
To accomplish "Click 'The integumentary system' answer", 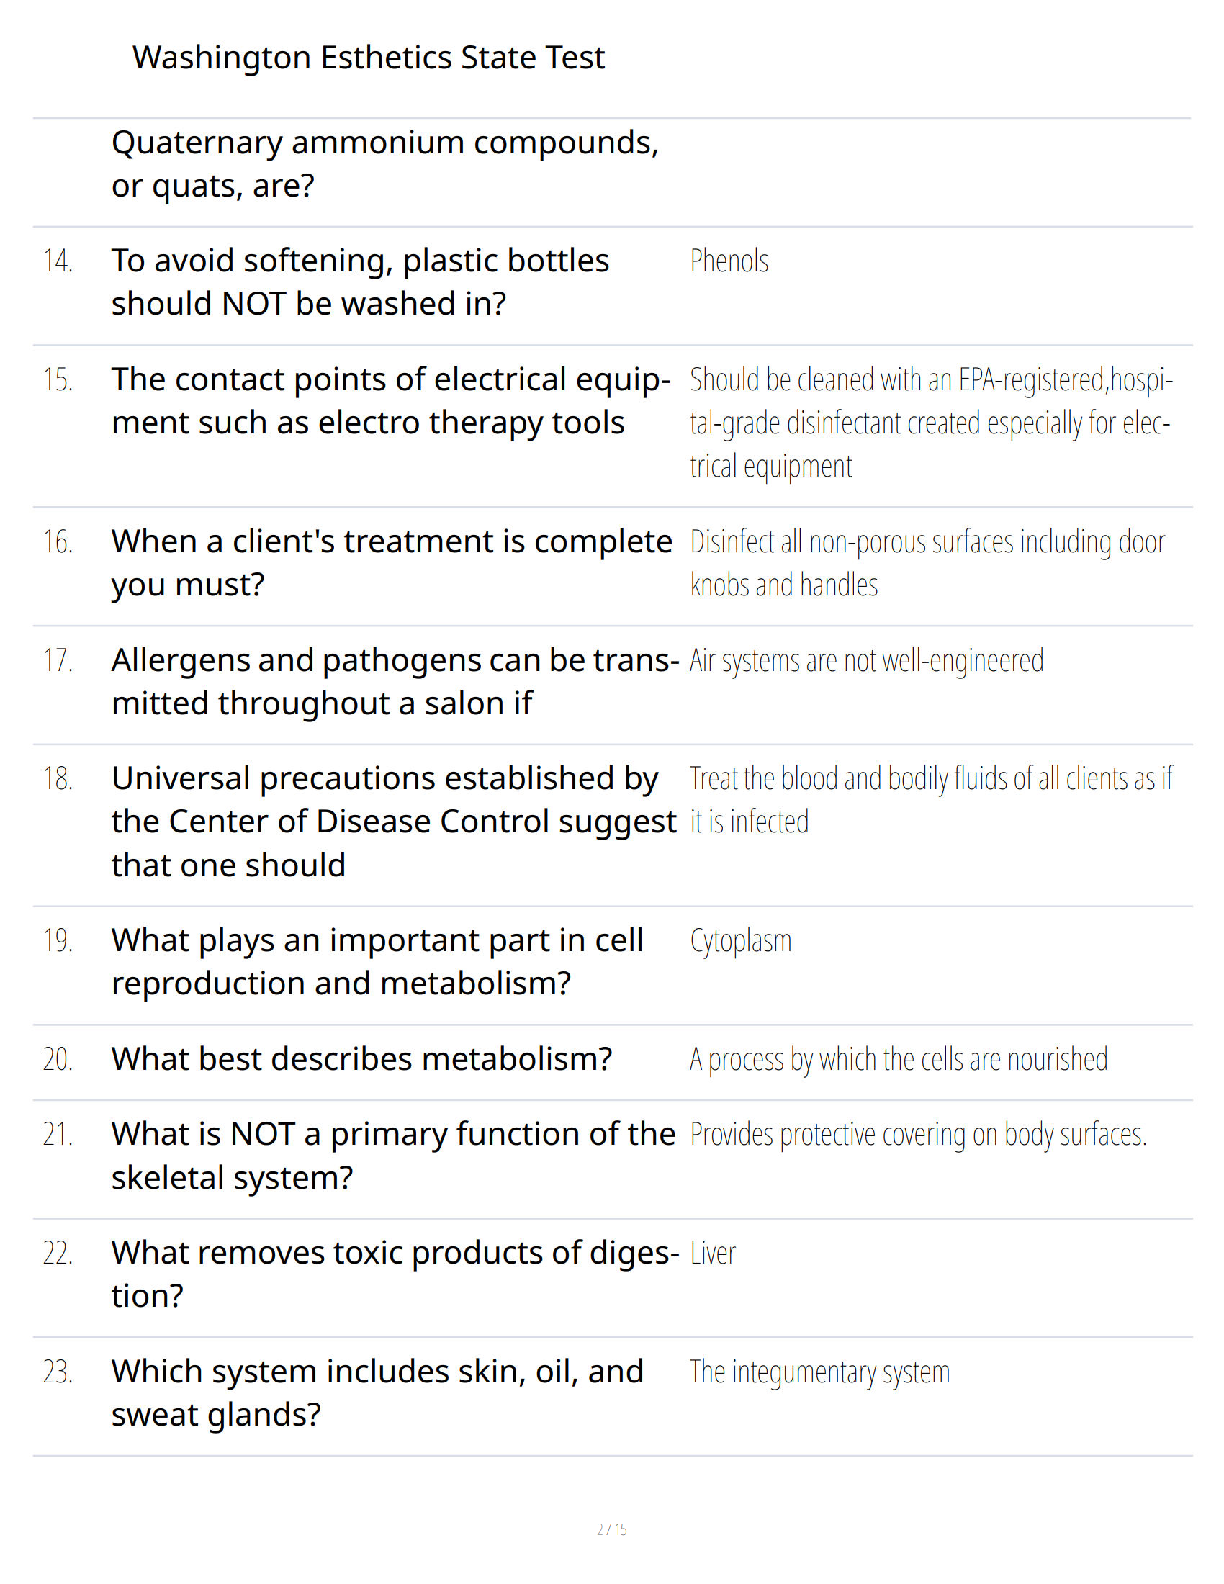I will coord(819,1372).
